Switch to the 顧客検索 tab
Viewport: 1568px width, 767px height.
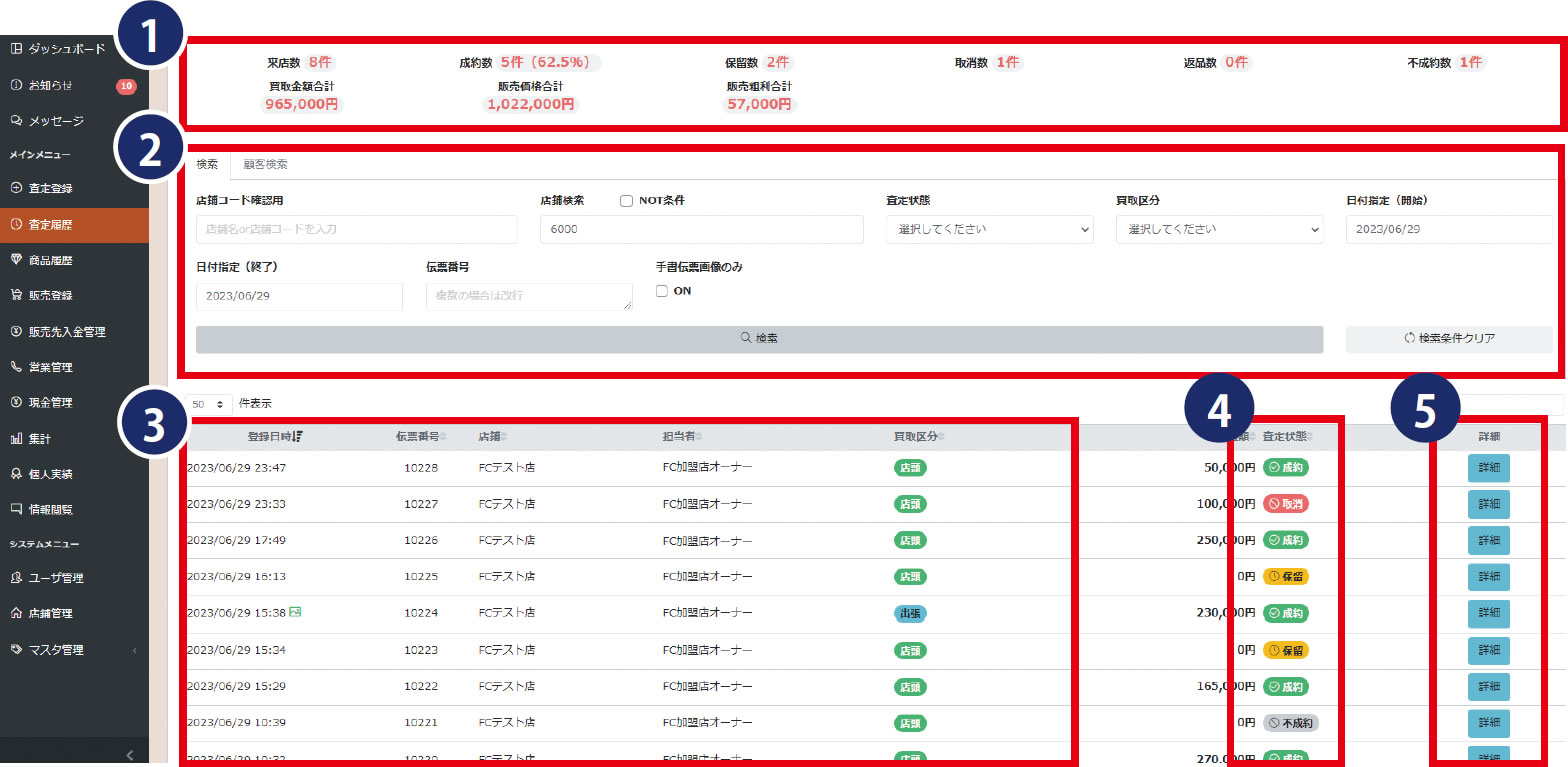(x=265, y=164)
